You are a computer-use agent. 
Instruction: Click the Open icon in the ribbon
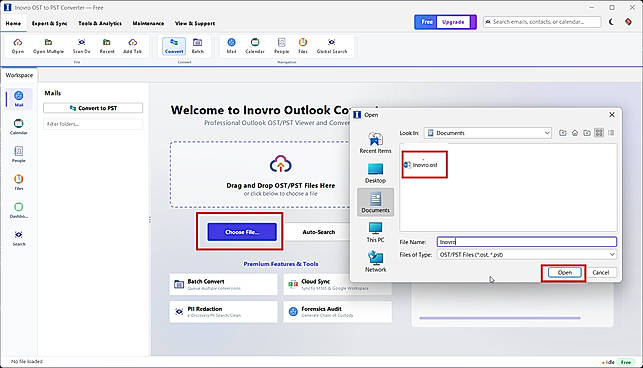[18, 46]
